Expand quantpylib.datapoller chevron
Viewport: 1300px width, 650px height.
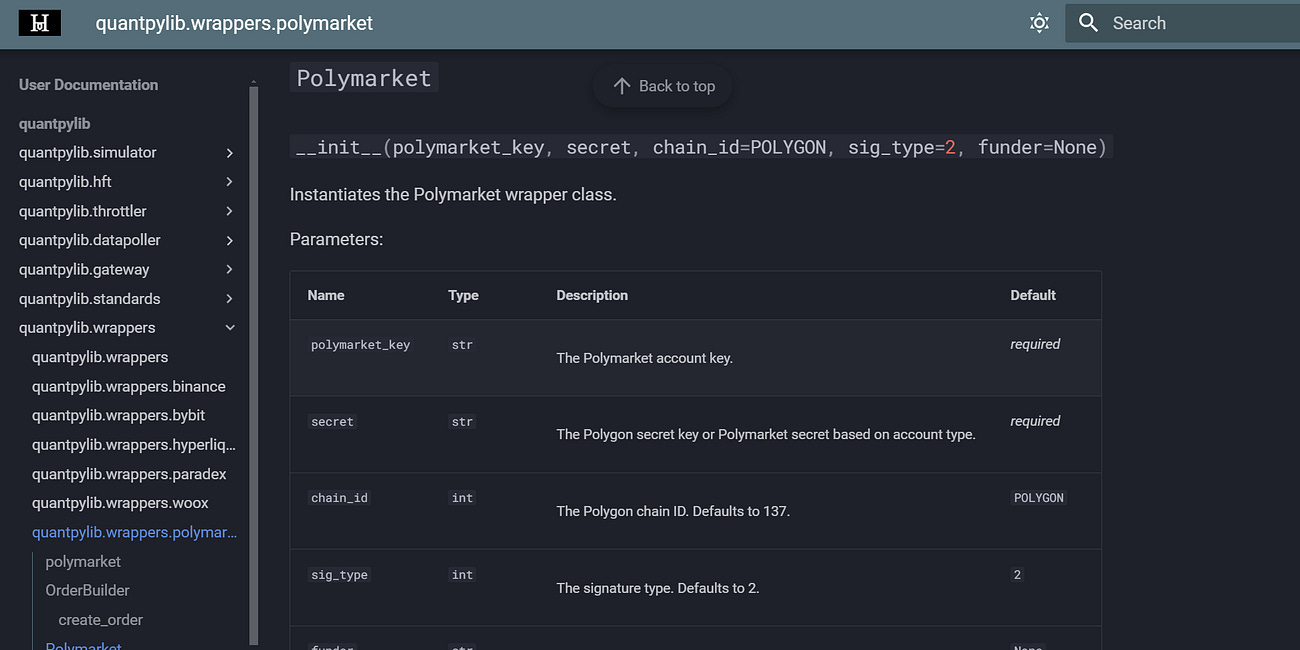click(230, 240)
